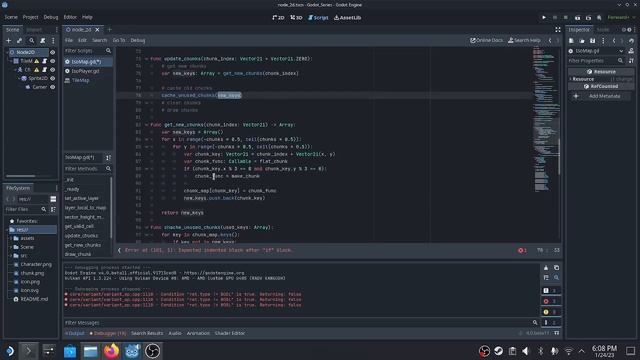Open the Project menu
This screenshot has width=640, height=360.
click(x=30, y=17)
